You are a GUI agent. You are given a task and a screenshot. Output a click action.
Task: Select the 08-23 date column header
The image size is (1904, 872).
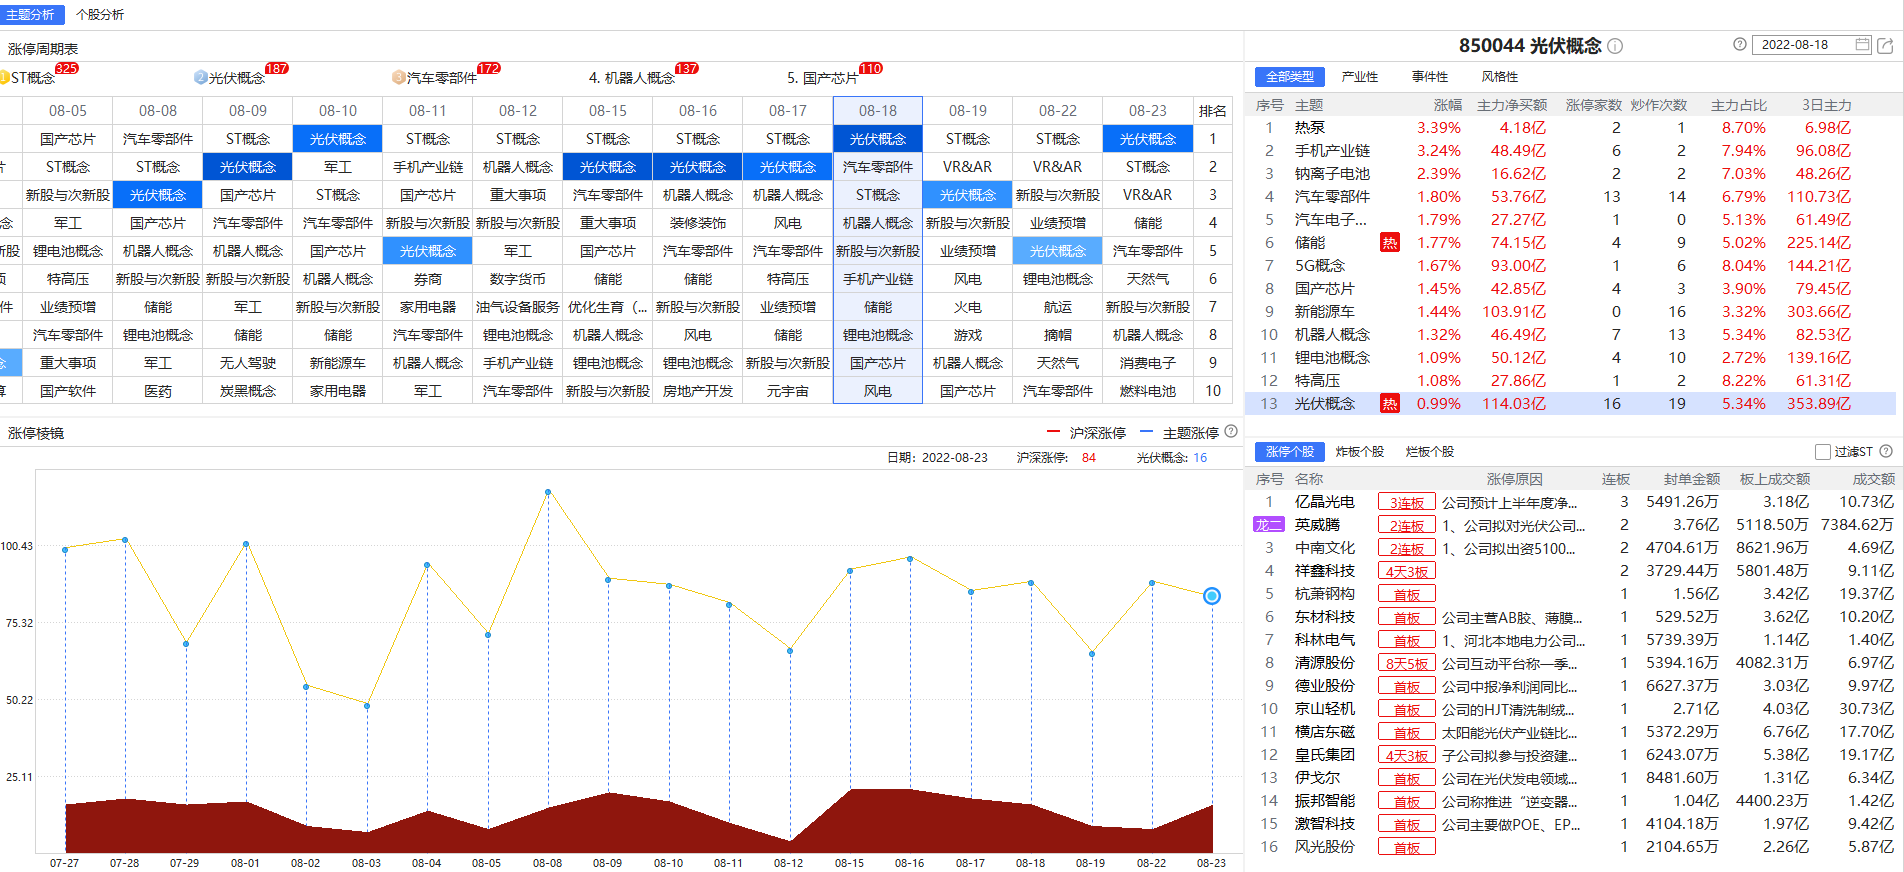[x=1148, y=111]
